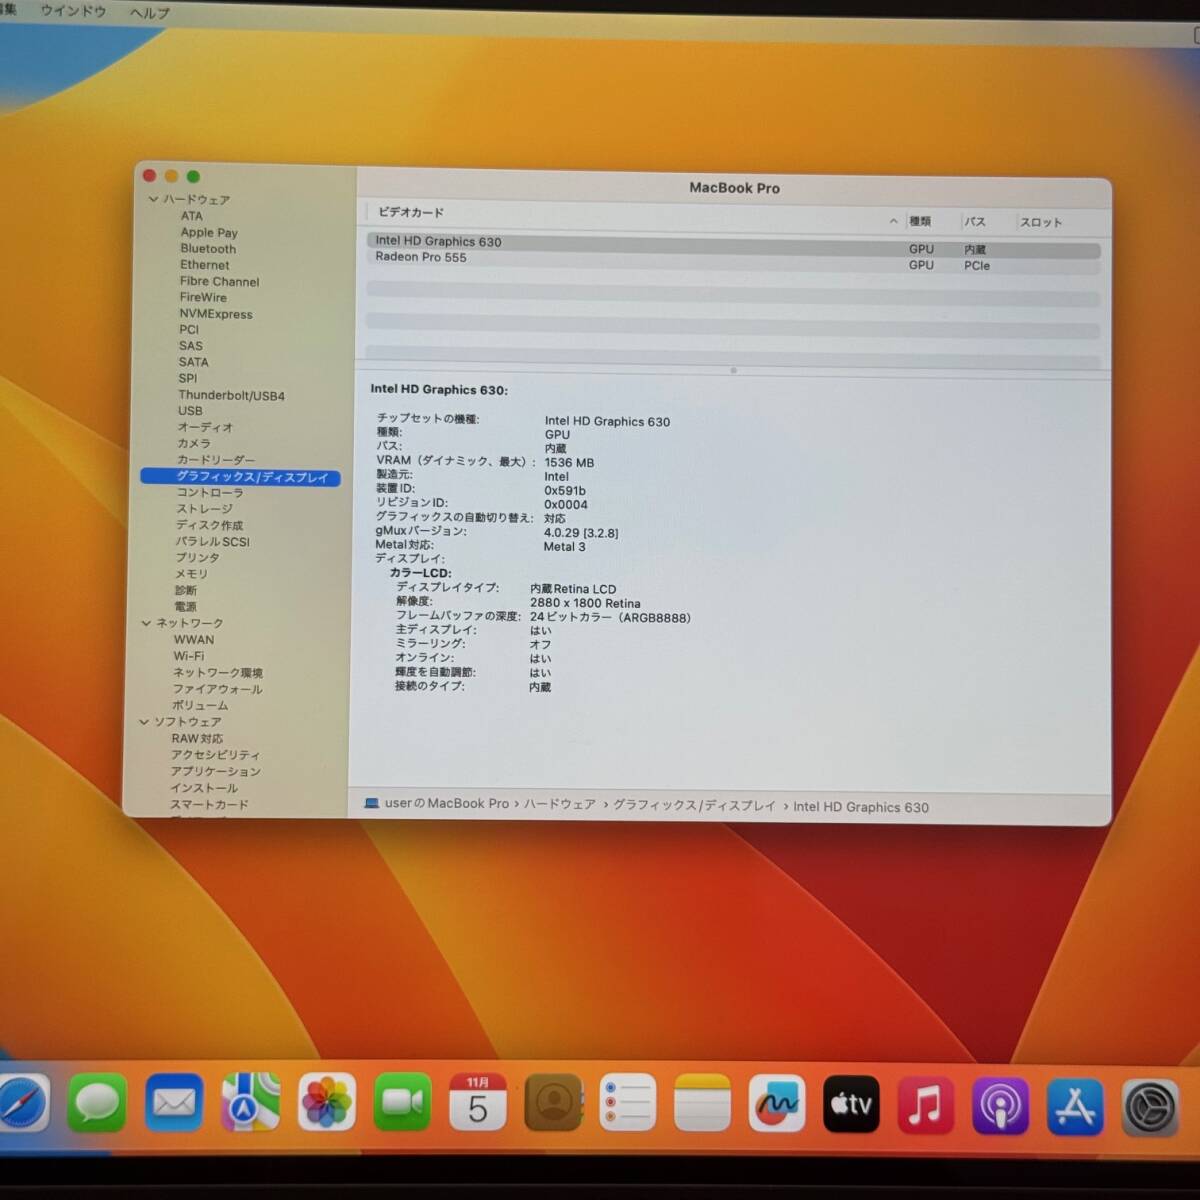Viewport: 1200px width, 1200px height.
Task: Select Apple Pay in sidebar
Action: pos(209,232)
